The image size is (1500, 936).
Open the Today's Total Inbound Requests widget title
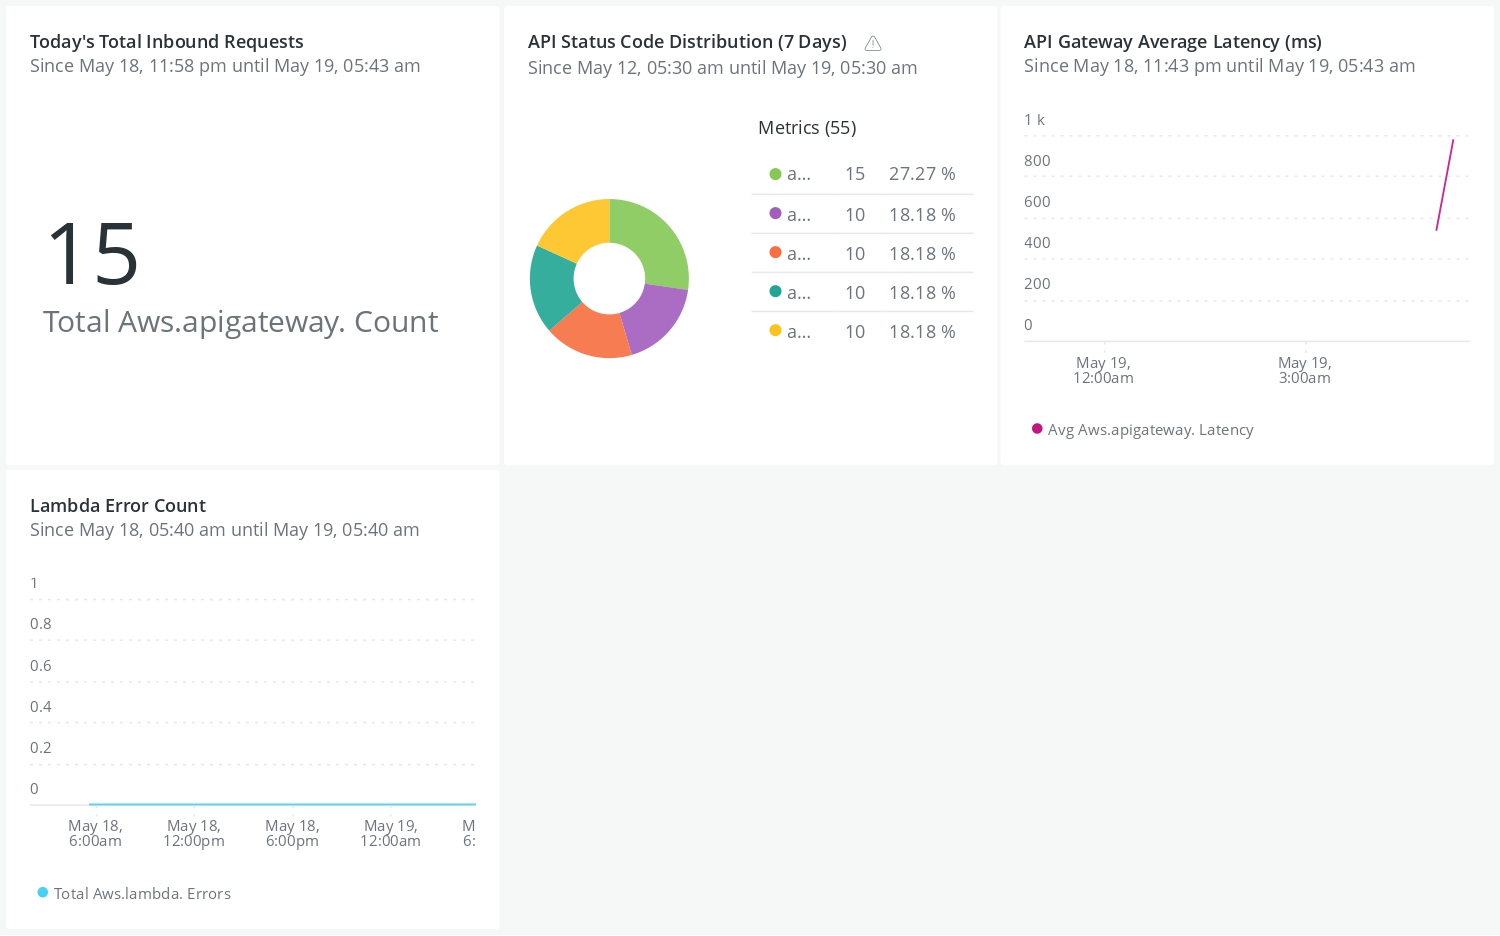click(x=167, y=42)
